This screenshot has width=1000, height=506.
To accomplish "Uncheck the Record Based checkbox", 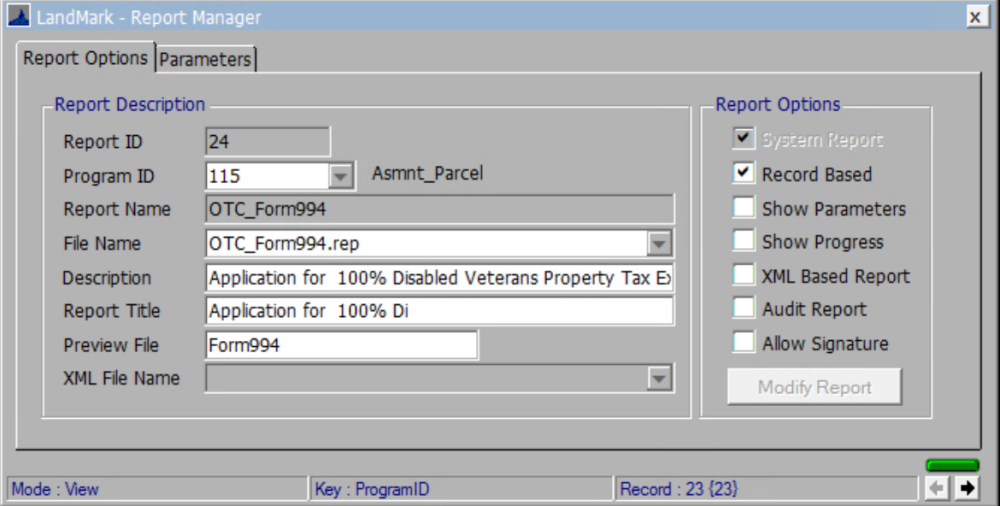I will (744, 173).
